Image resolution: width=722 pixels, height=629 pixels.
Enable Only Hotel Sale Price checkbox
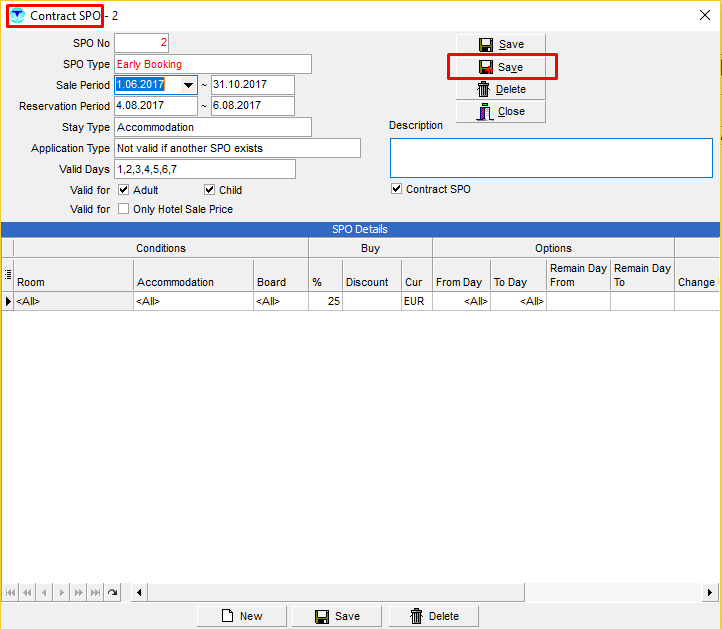(x=124, y=209)
